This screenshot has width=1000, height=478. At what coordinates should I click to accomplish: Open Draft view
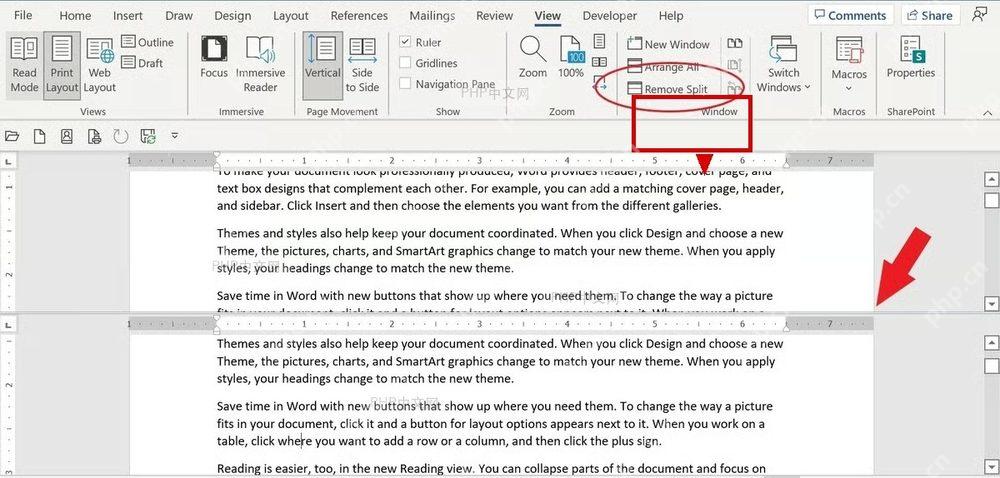coord(142,62)
